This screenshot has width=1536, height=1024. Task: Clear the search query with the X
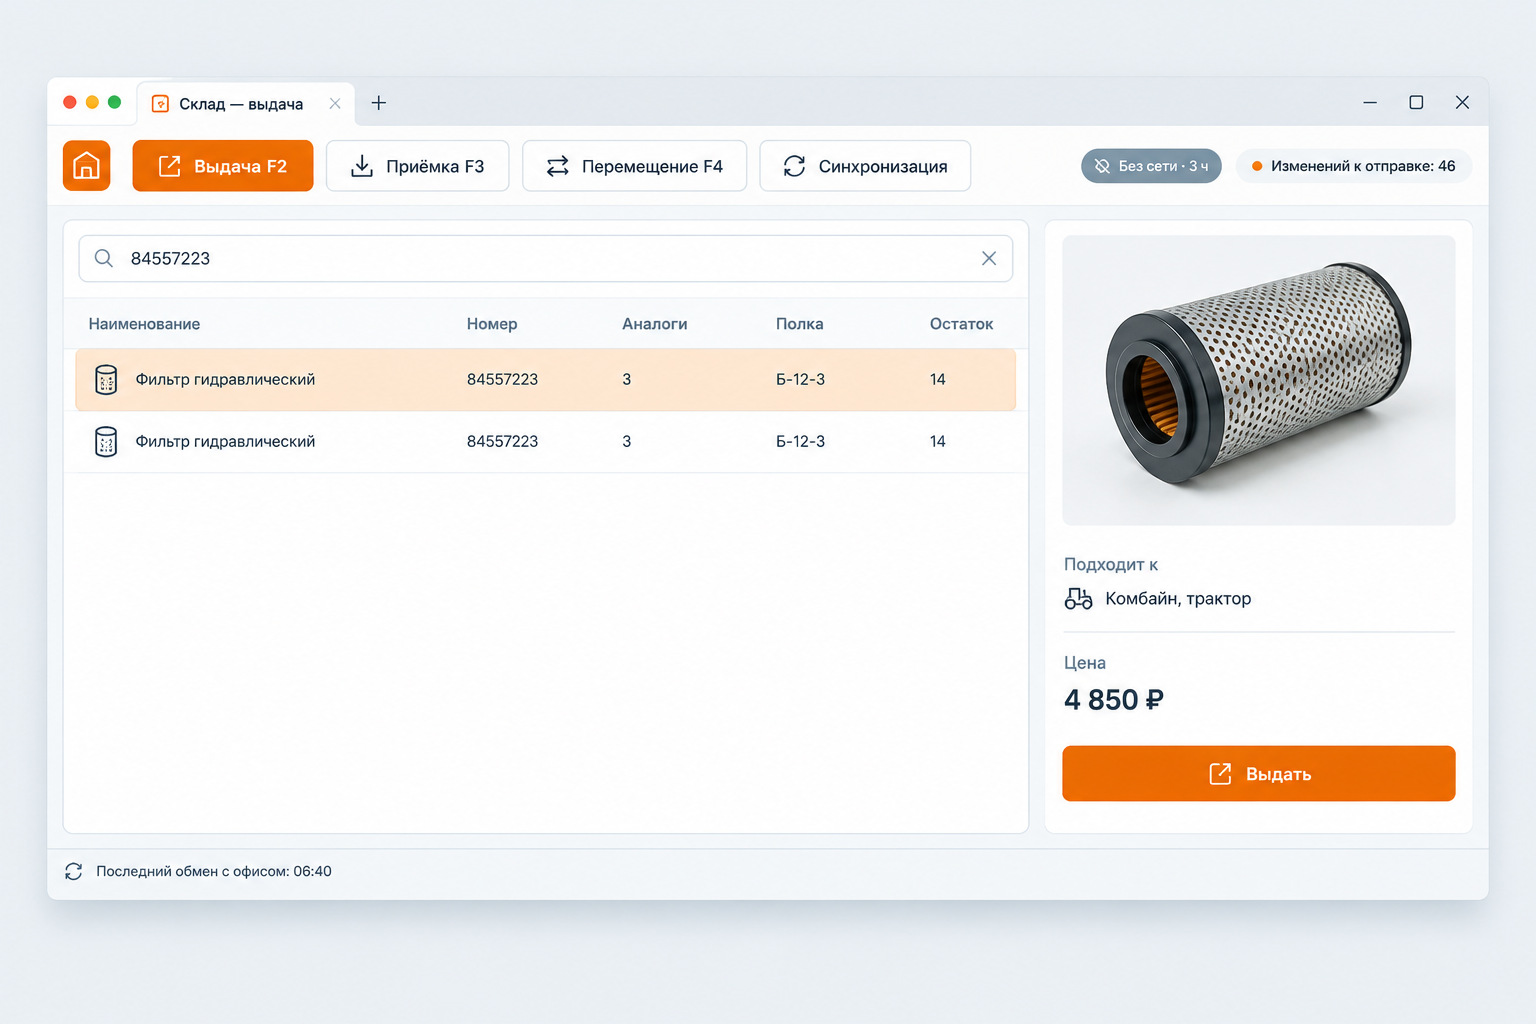click(989, 258)
